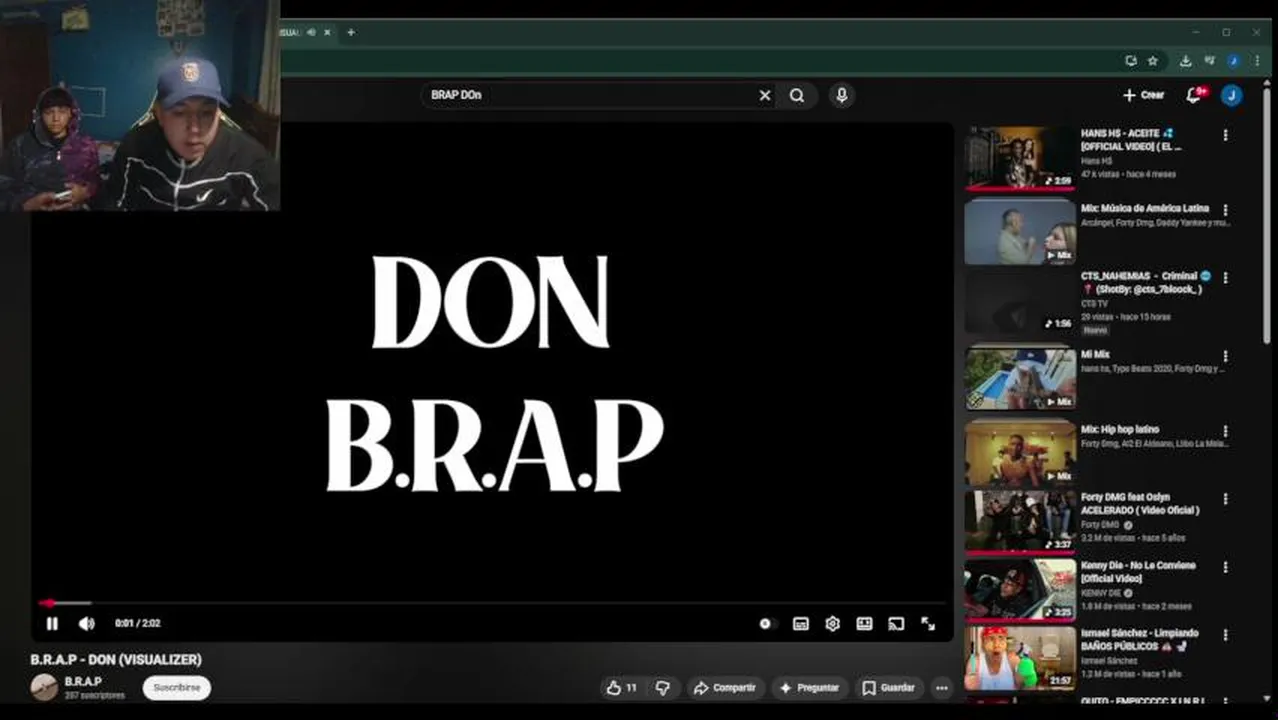The image size is (1278, 720).
Task: Open the Mi Mix thumbnail
Action: click(1020, 378)
